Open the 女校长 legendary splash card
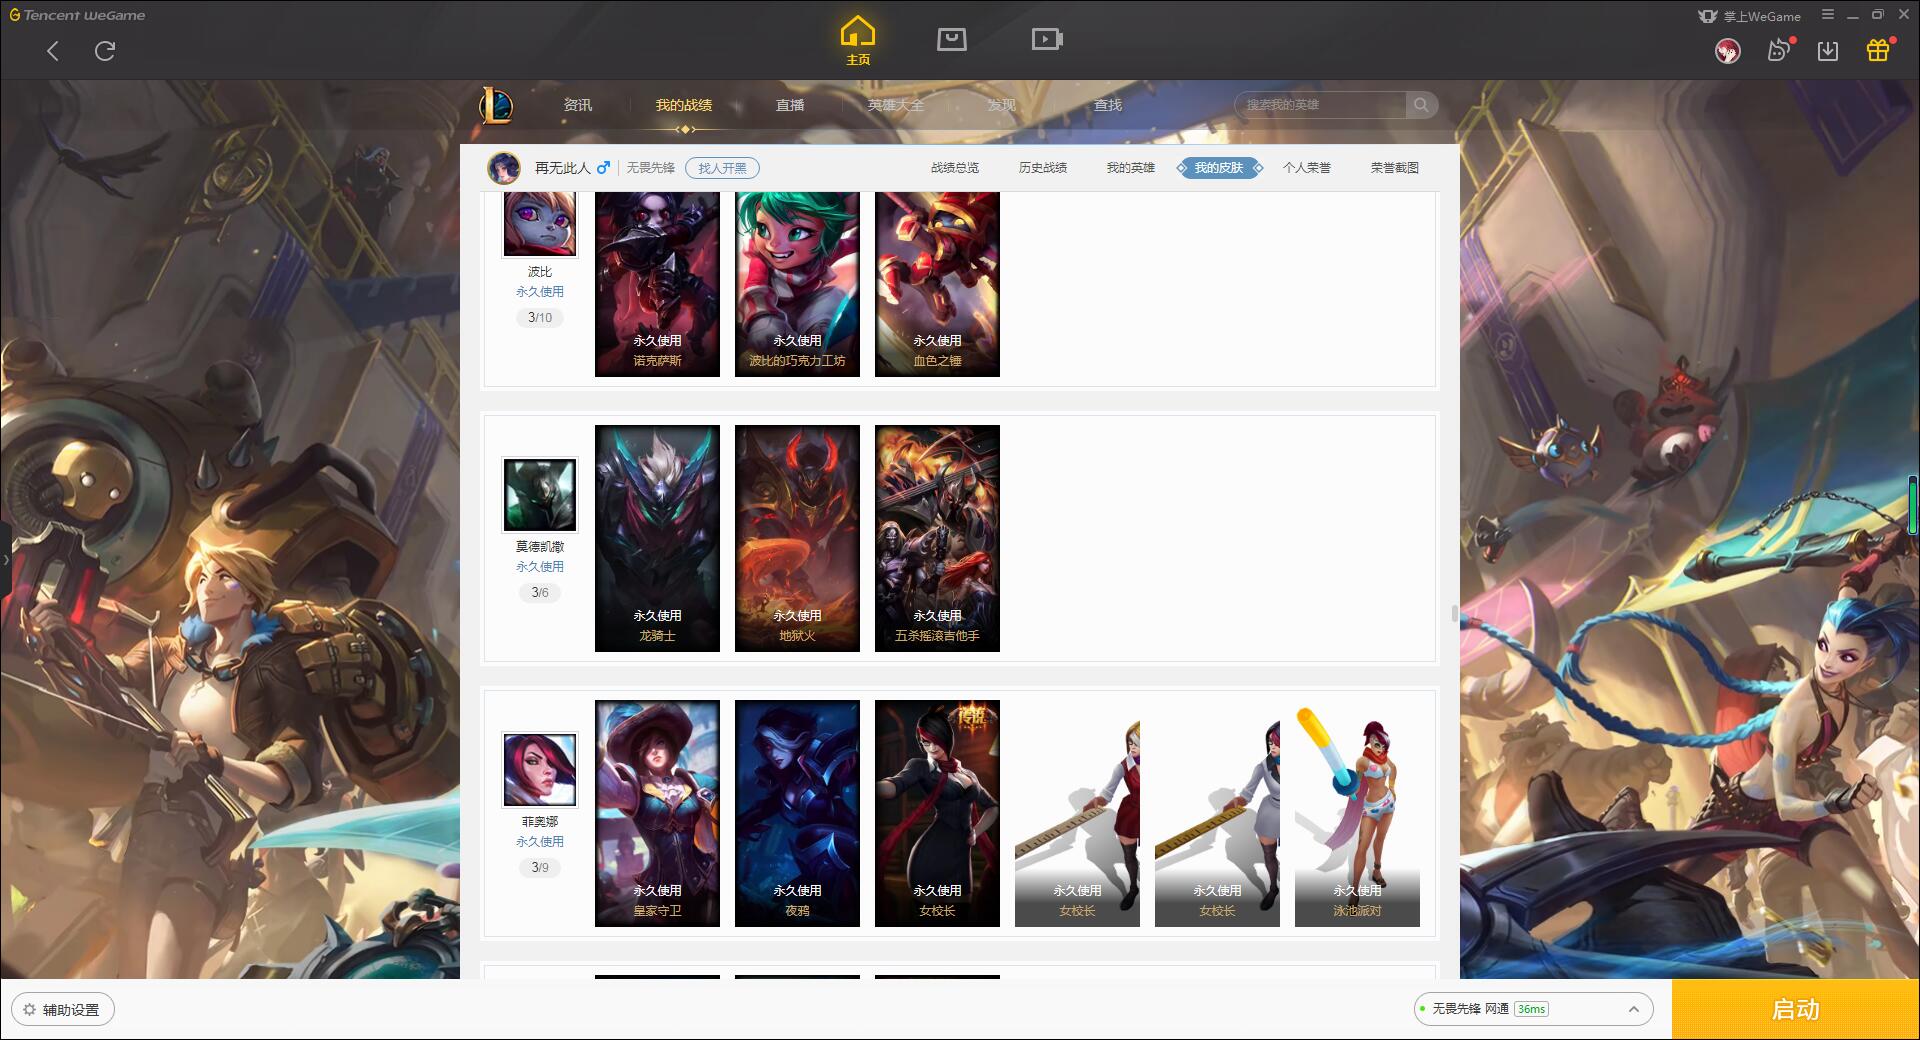1920x1040 pixels. pyautogui.click(x=937, y=813)
